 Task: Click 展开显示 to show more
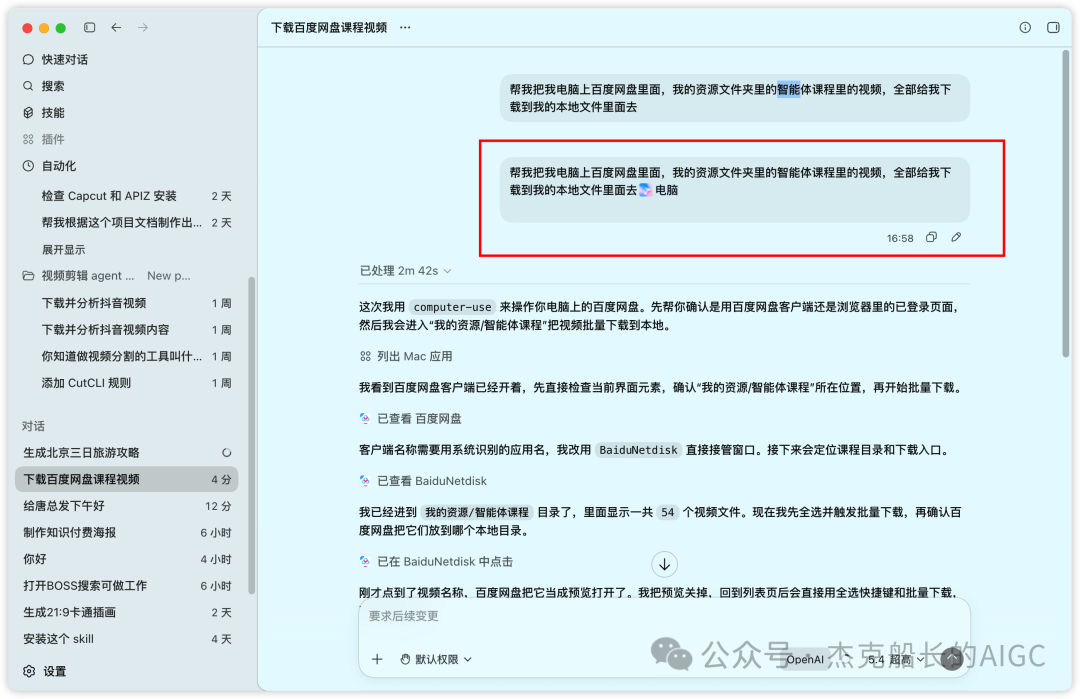coord(63,250)
